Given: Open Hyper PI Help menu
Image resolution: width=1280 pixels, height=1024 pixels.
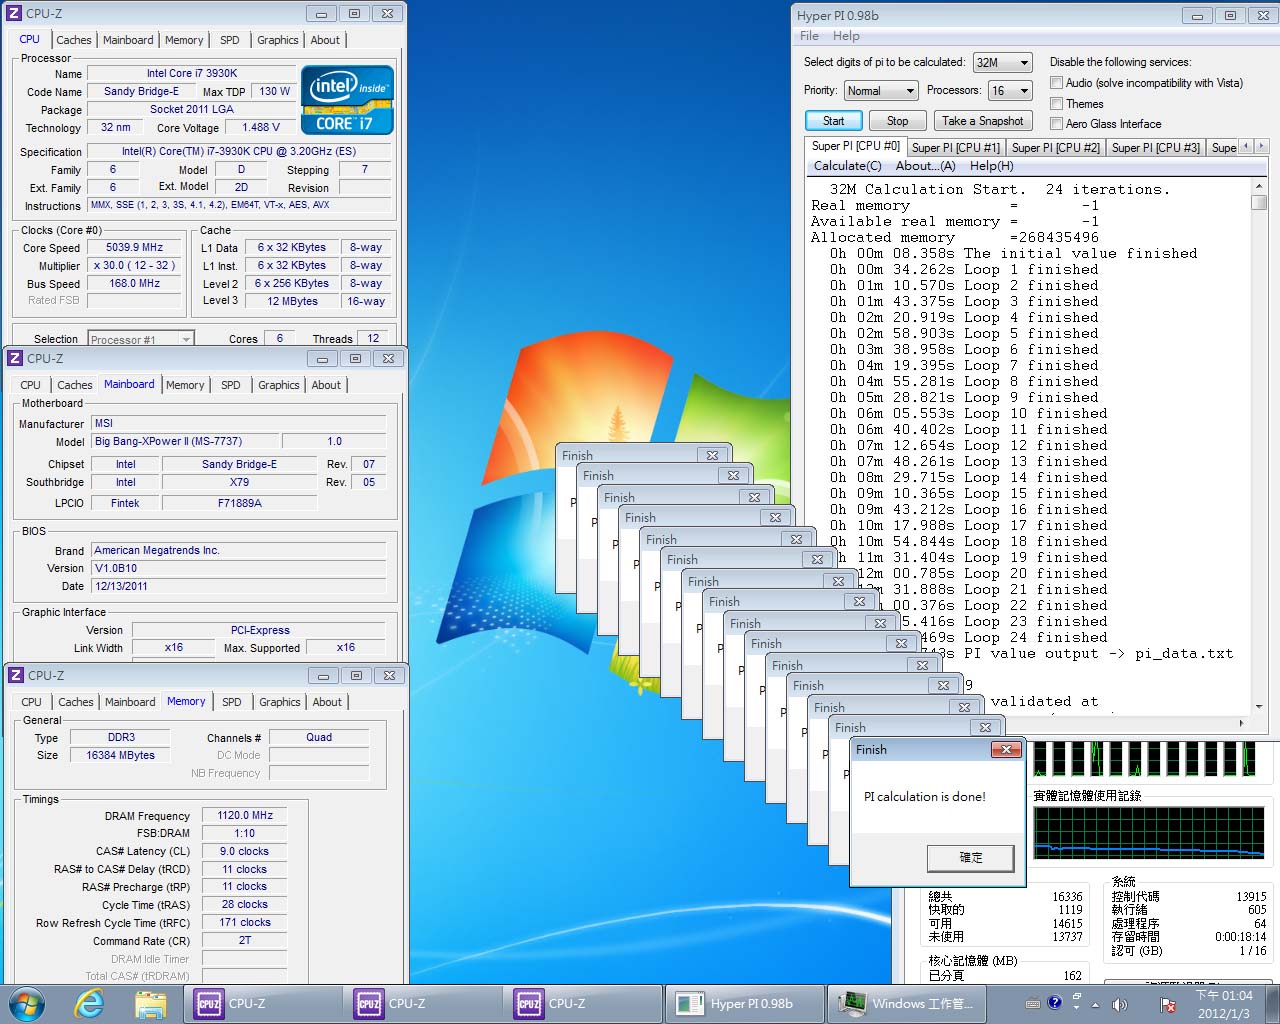Looking at the screenshot, I should point(846,35).
